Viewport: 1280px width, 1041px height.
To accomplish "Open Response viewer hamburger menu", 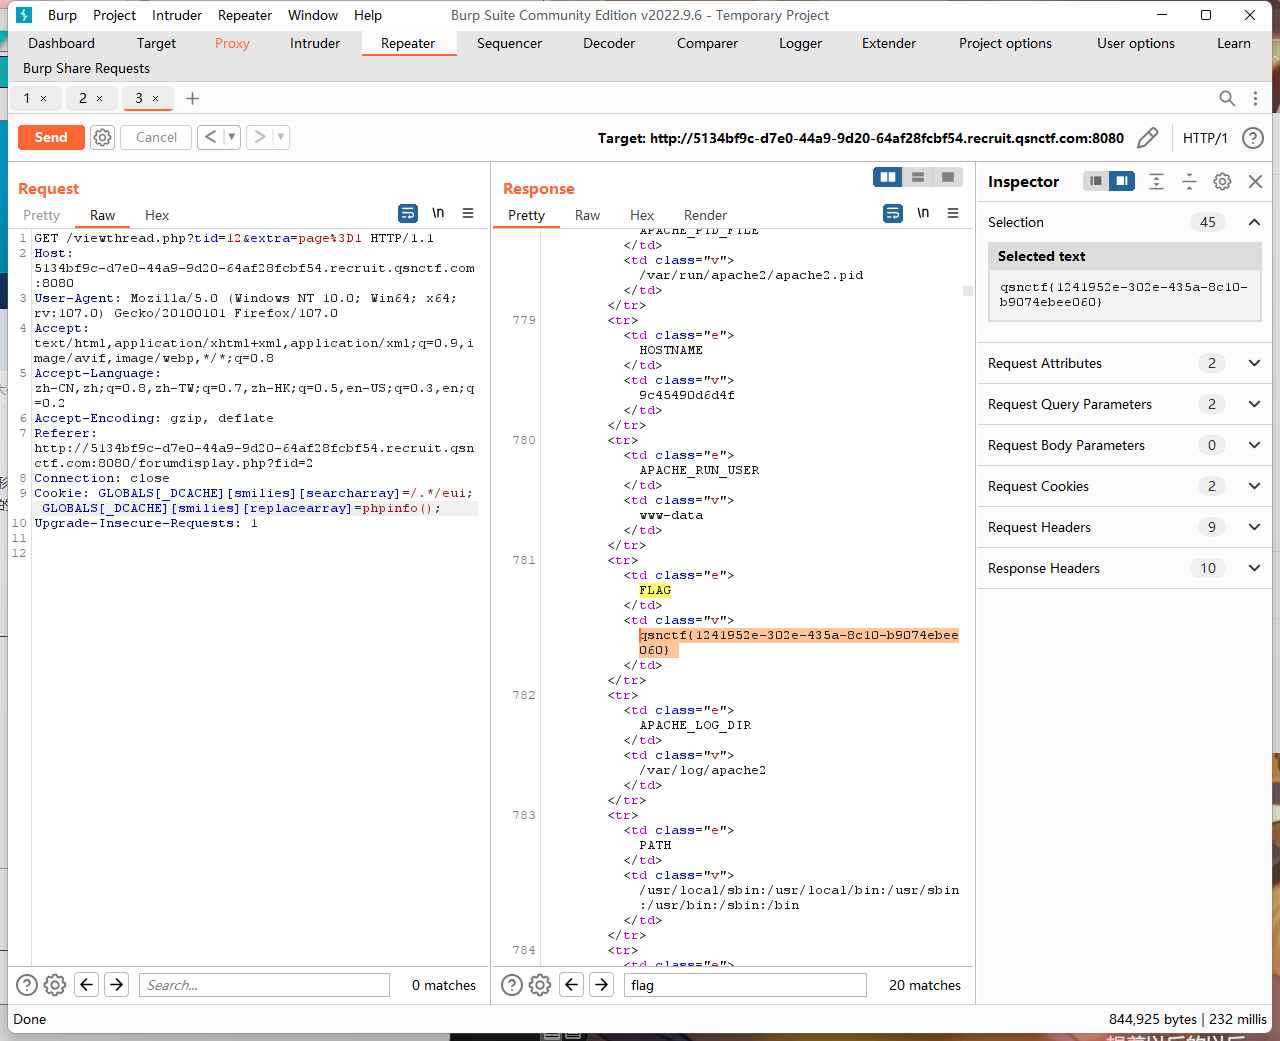I will pyautogui.click(x=953, y=213).
